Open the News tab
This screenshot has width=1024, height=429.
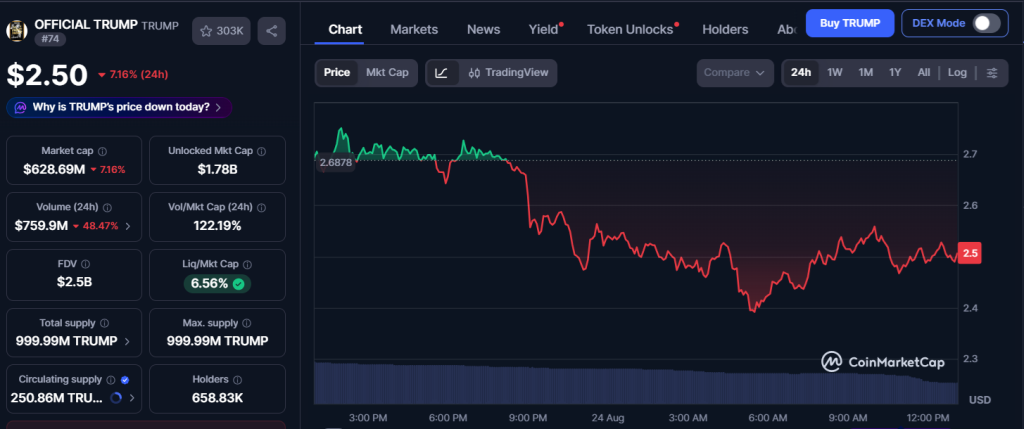click(x=483, y=29)
